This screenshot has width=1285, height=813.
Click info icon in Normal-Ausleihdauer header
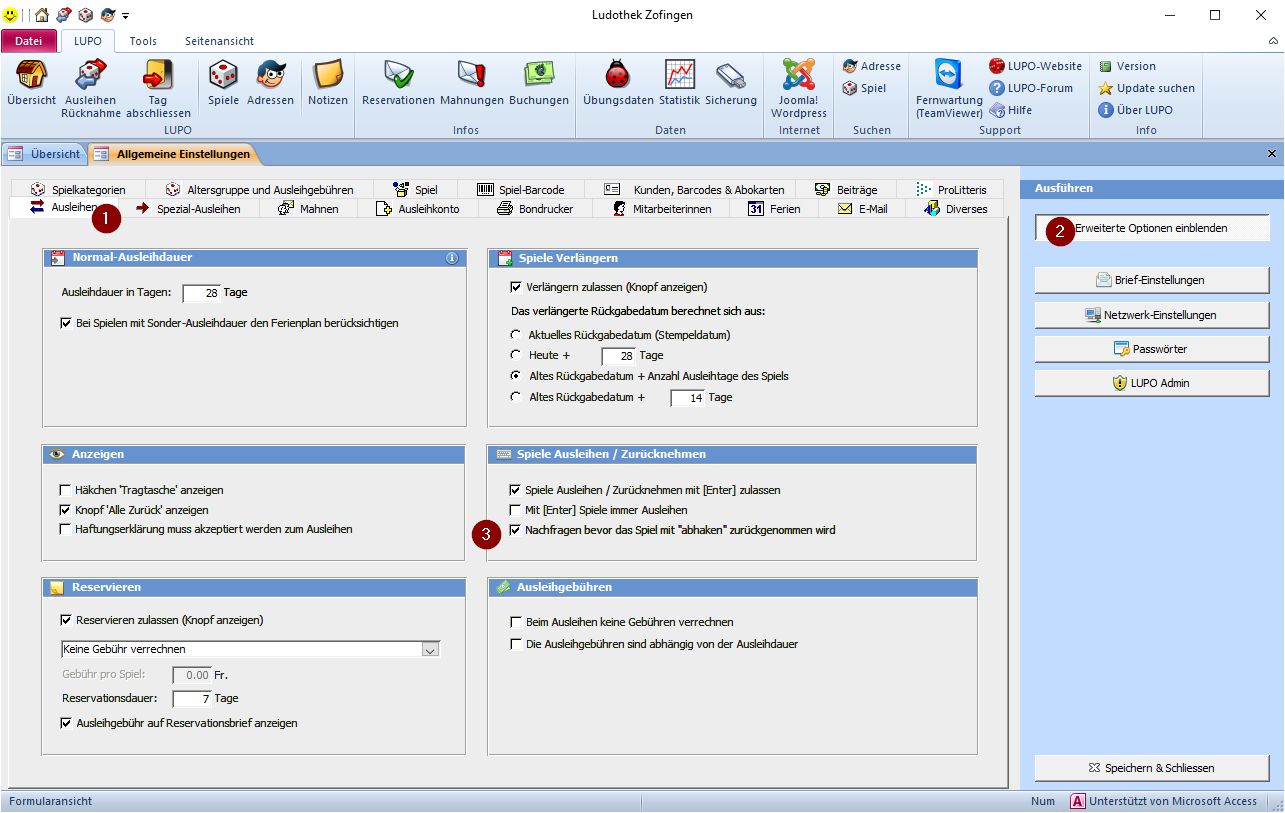click(x=452, y=258)
